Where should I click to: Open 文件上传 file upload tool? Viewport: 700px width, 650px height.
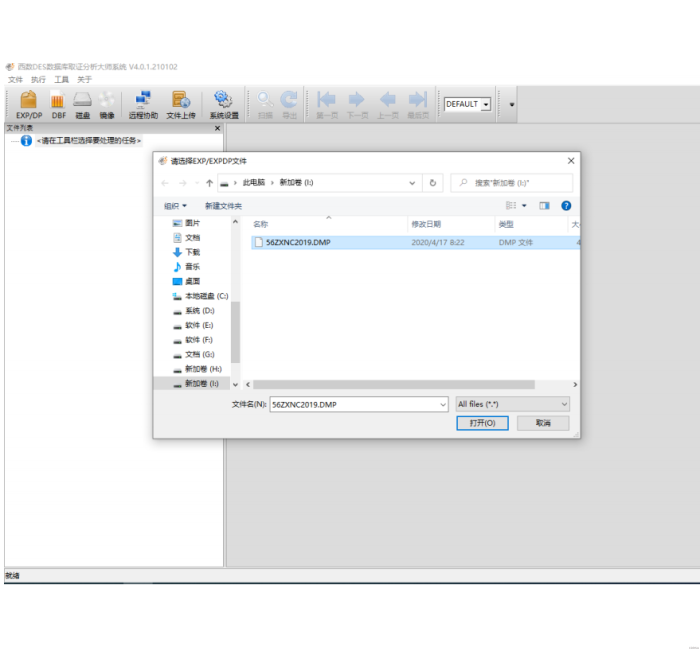[x=181, y=105]
